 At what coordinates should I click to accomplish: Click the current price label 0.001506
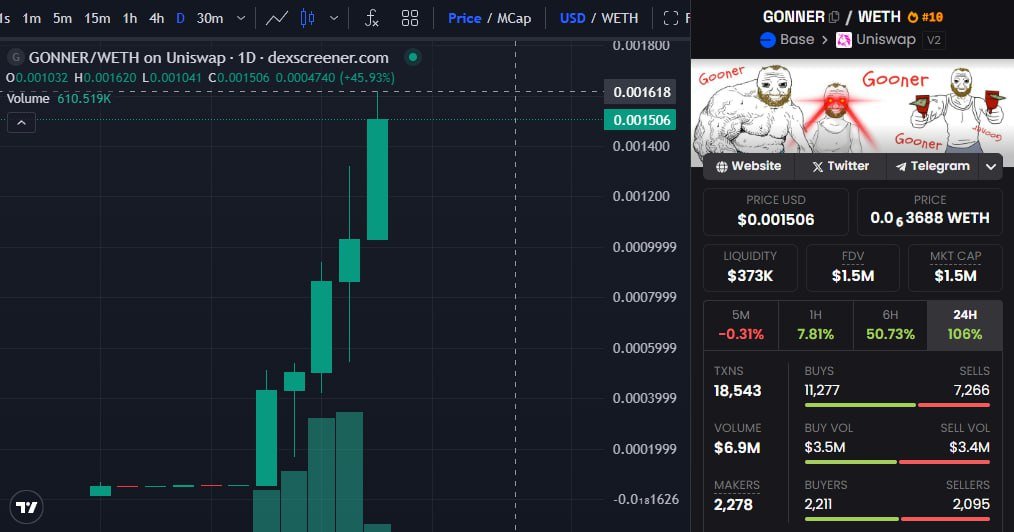tap(640, 120)
